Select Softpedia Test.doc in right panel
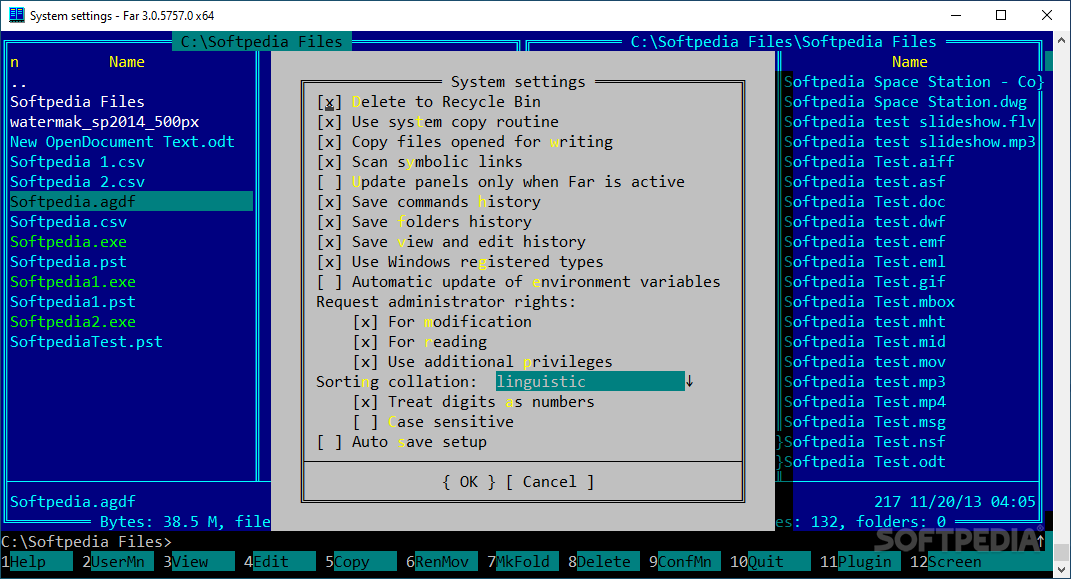 865,201
